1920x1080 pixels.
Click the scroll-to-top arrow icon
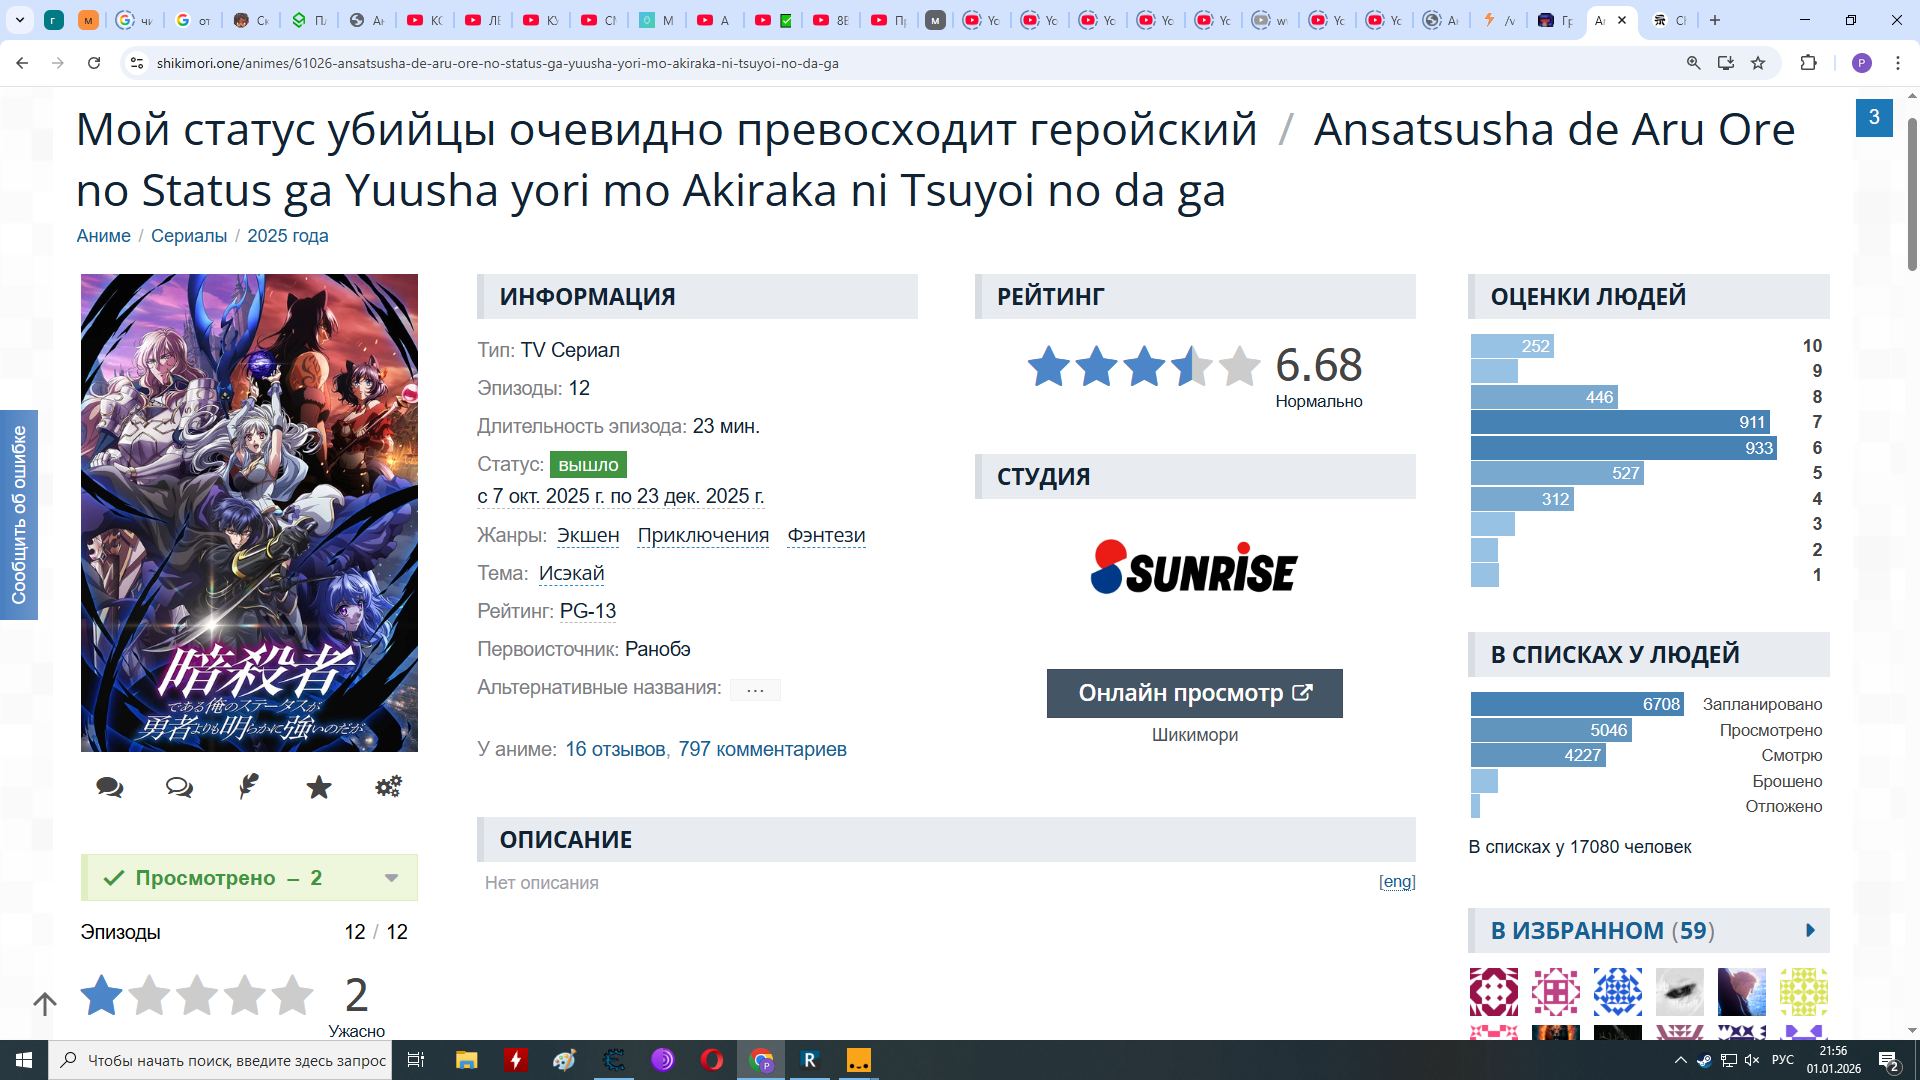[45, 1003]
